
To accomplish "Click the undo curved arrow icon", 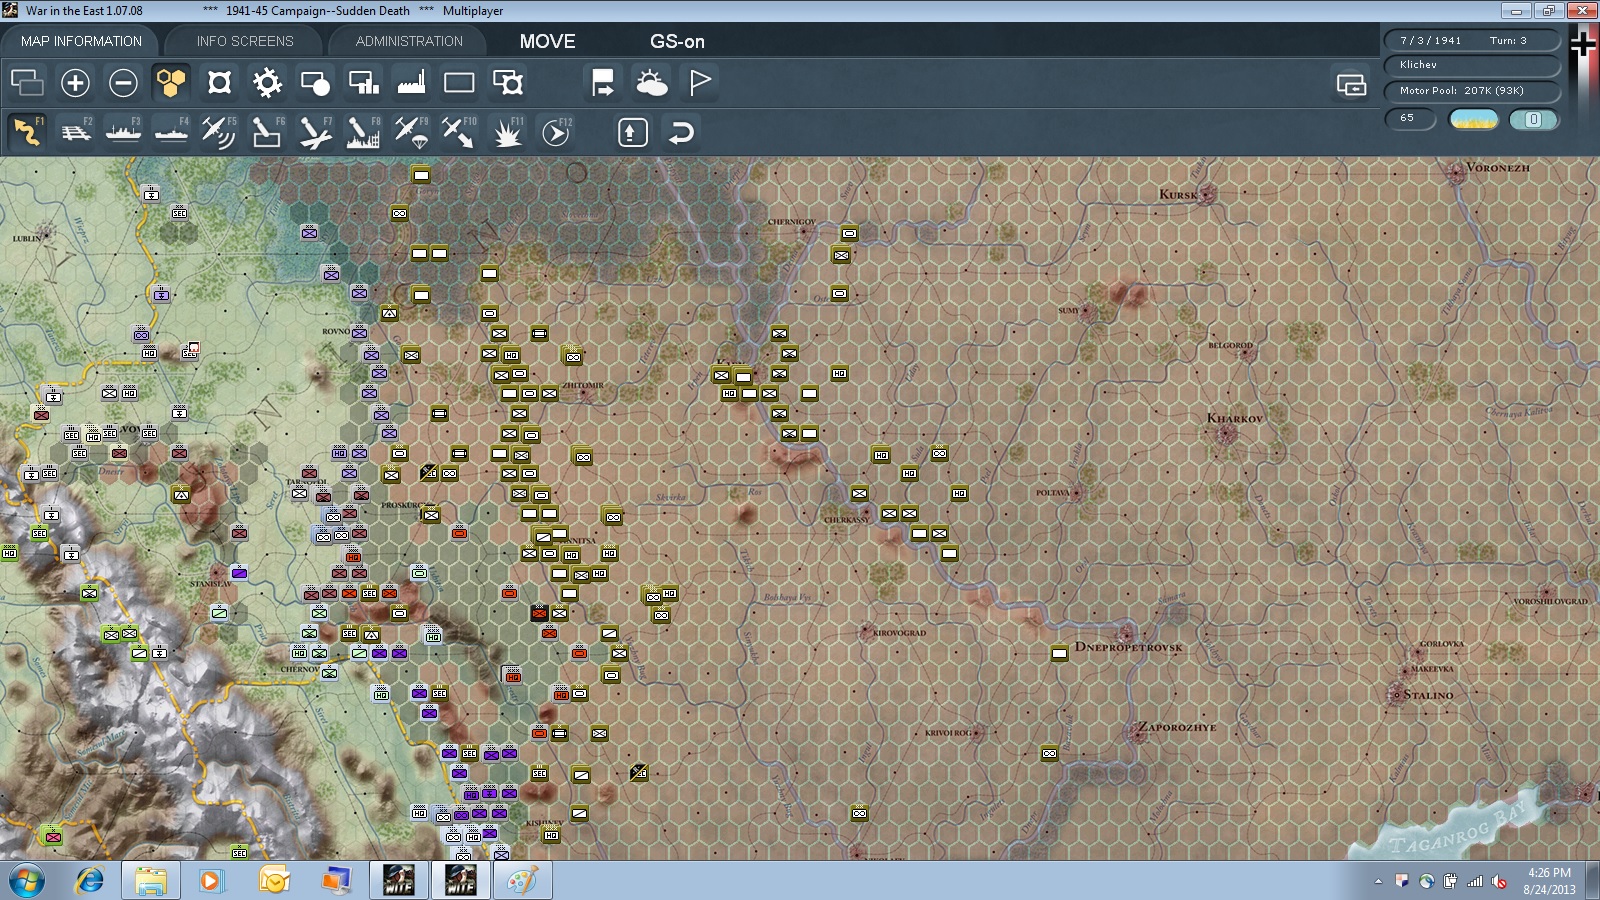I will (681, 132).
